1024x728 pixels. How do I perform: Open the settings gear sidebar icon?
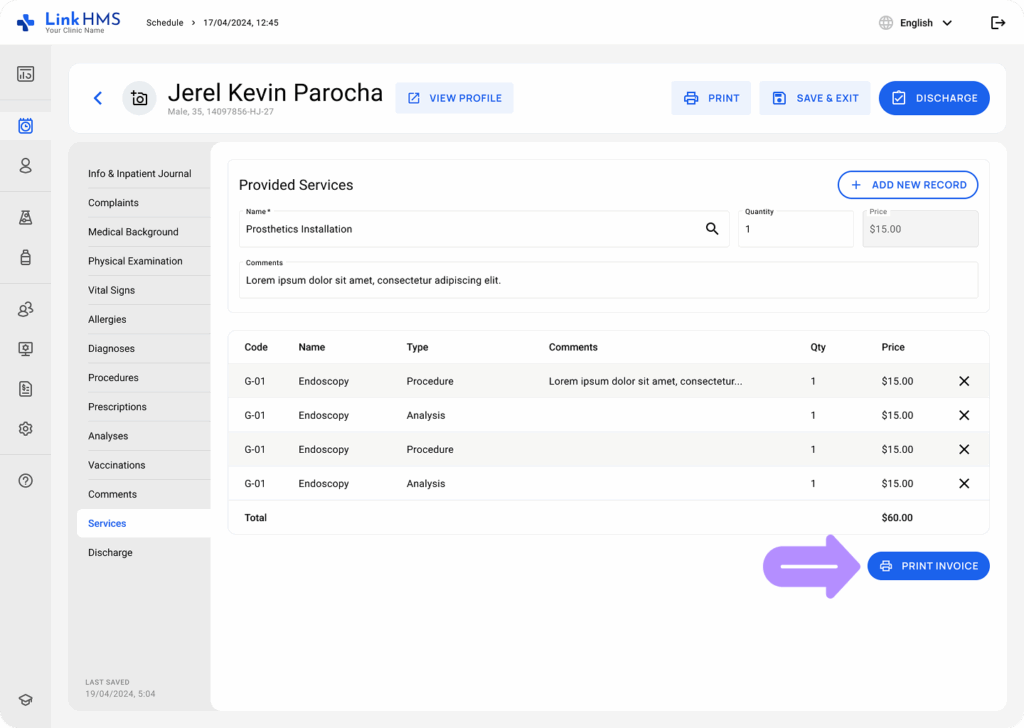(x=25, y=429)
